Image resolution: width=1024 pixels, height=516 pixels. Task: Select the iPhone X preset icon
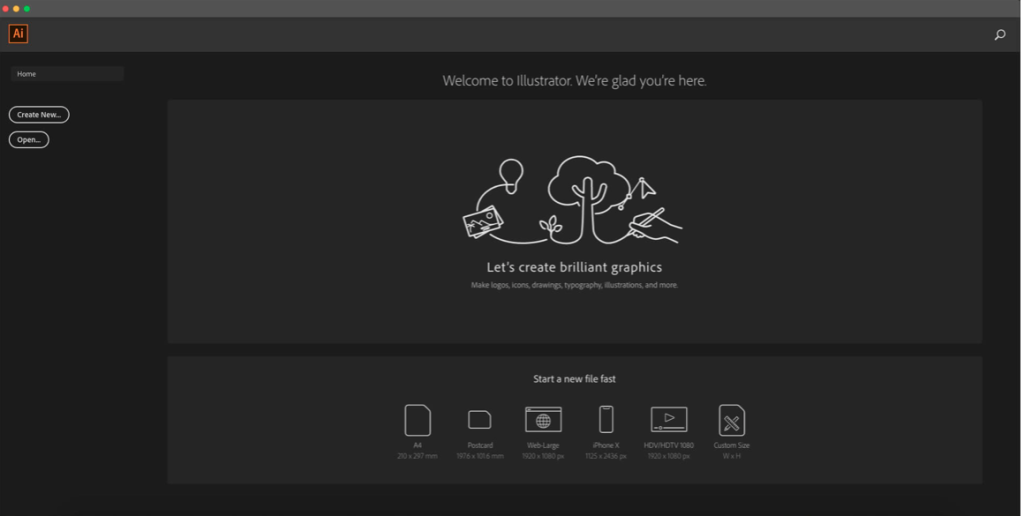pyautogui.click(x=606, y=419)
